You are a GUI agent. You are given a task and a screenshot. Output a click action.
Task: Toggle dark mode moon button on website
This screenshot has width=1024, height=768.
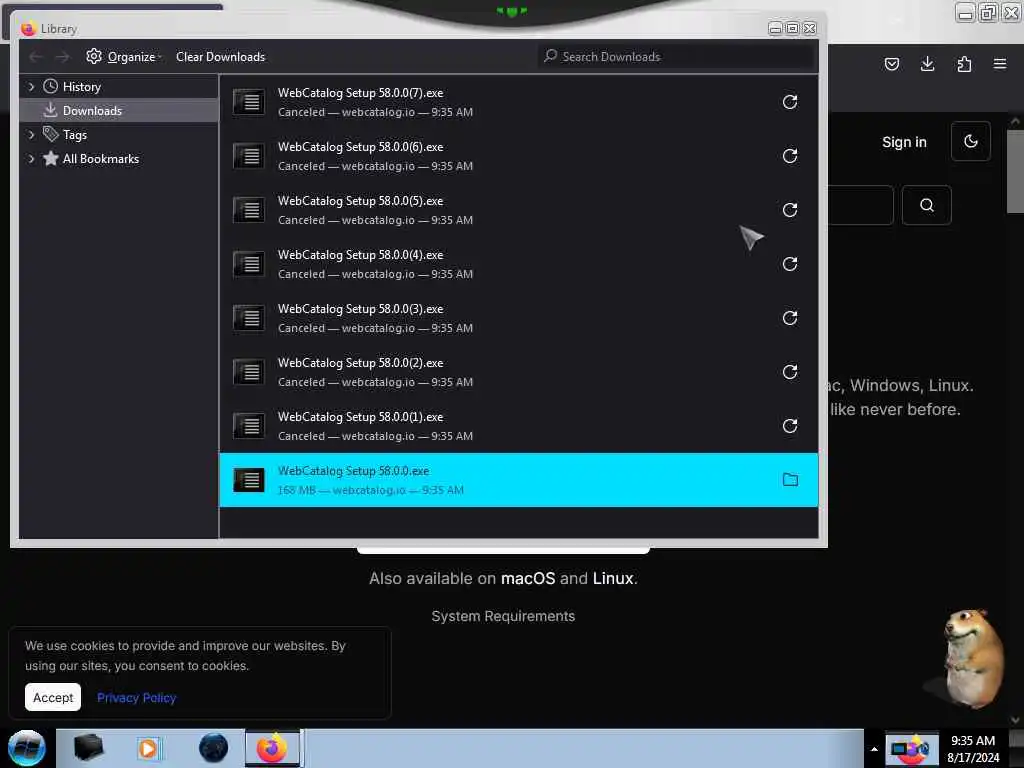pyautogui.click(x=970, y=141)
